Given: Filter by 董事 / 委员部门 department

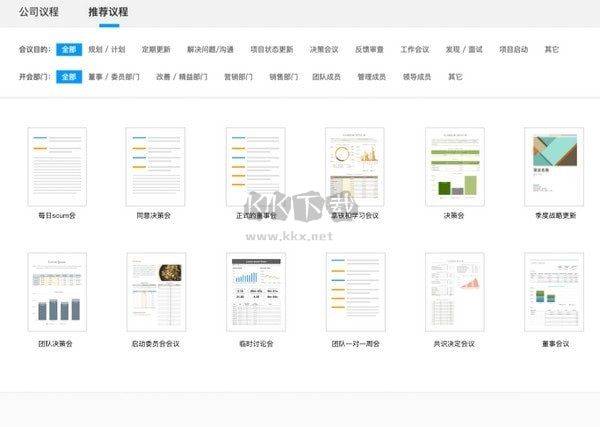Looking at the screenshot, I should [113, 76].
